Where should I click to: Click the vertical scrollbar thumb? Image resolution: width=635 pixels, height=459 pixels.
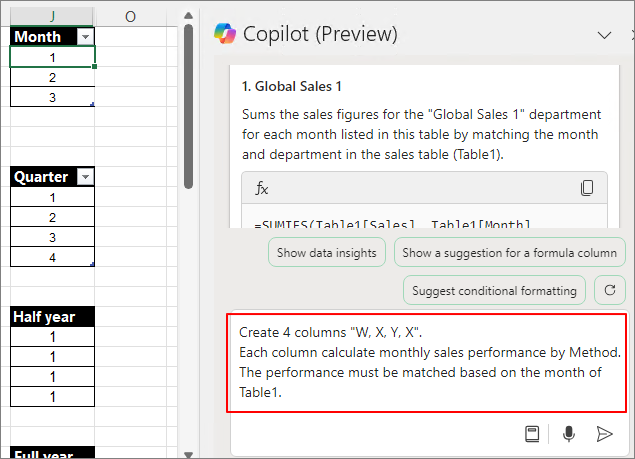(x=188, y=107)
